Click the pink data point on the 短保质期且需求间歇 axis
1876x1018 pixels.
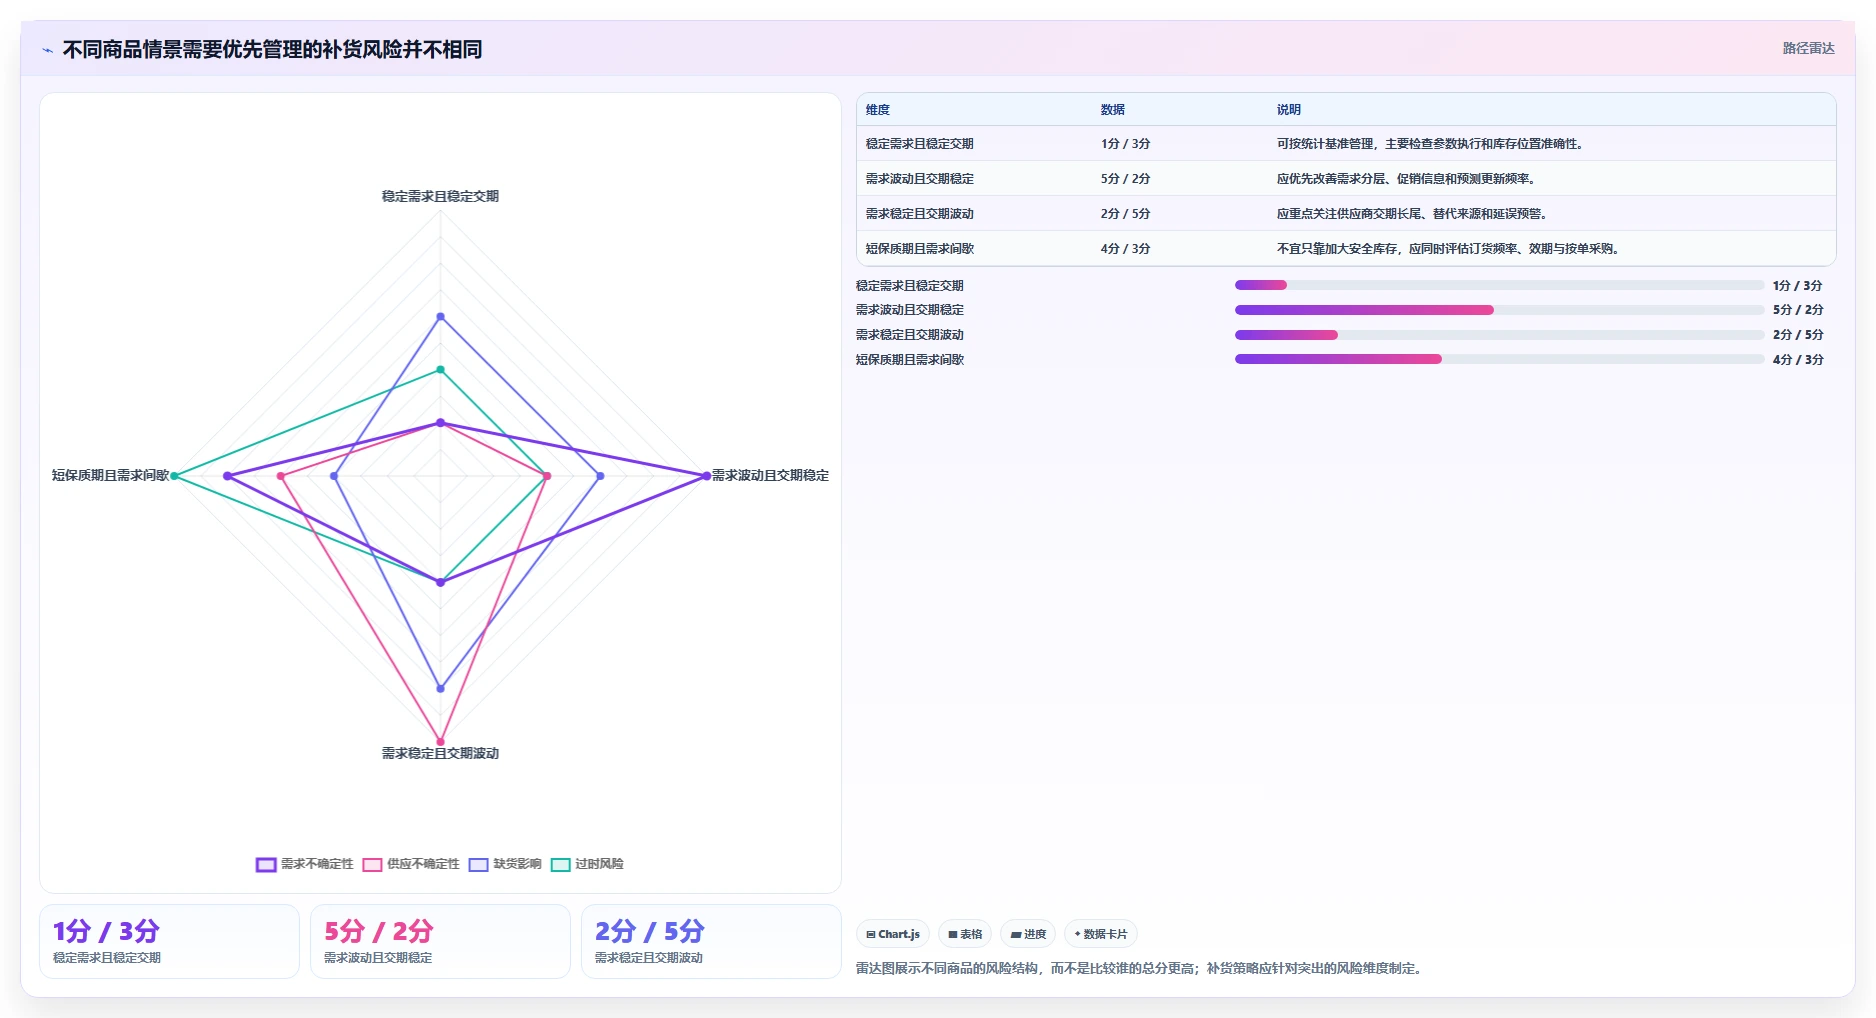pos(281,476)
